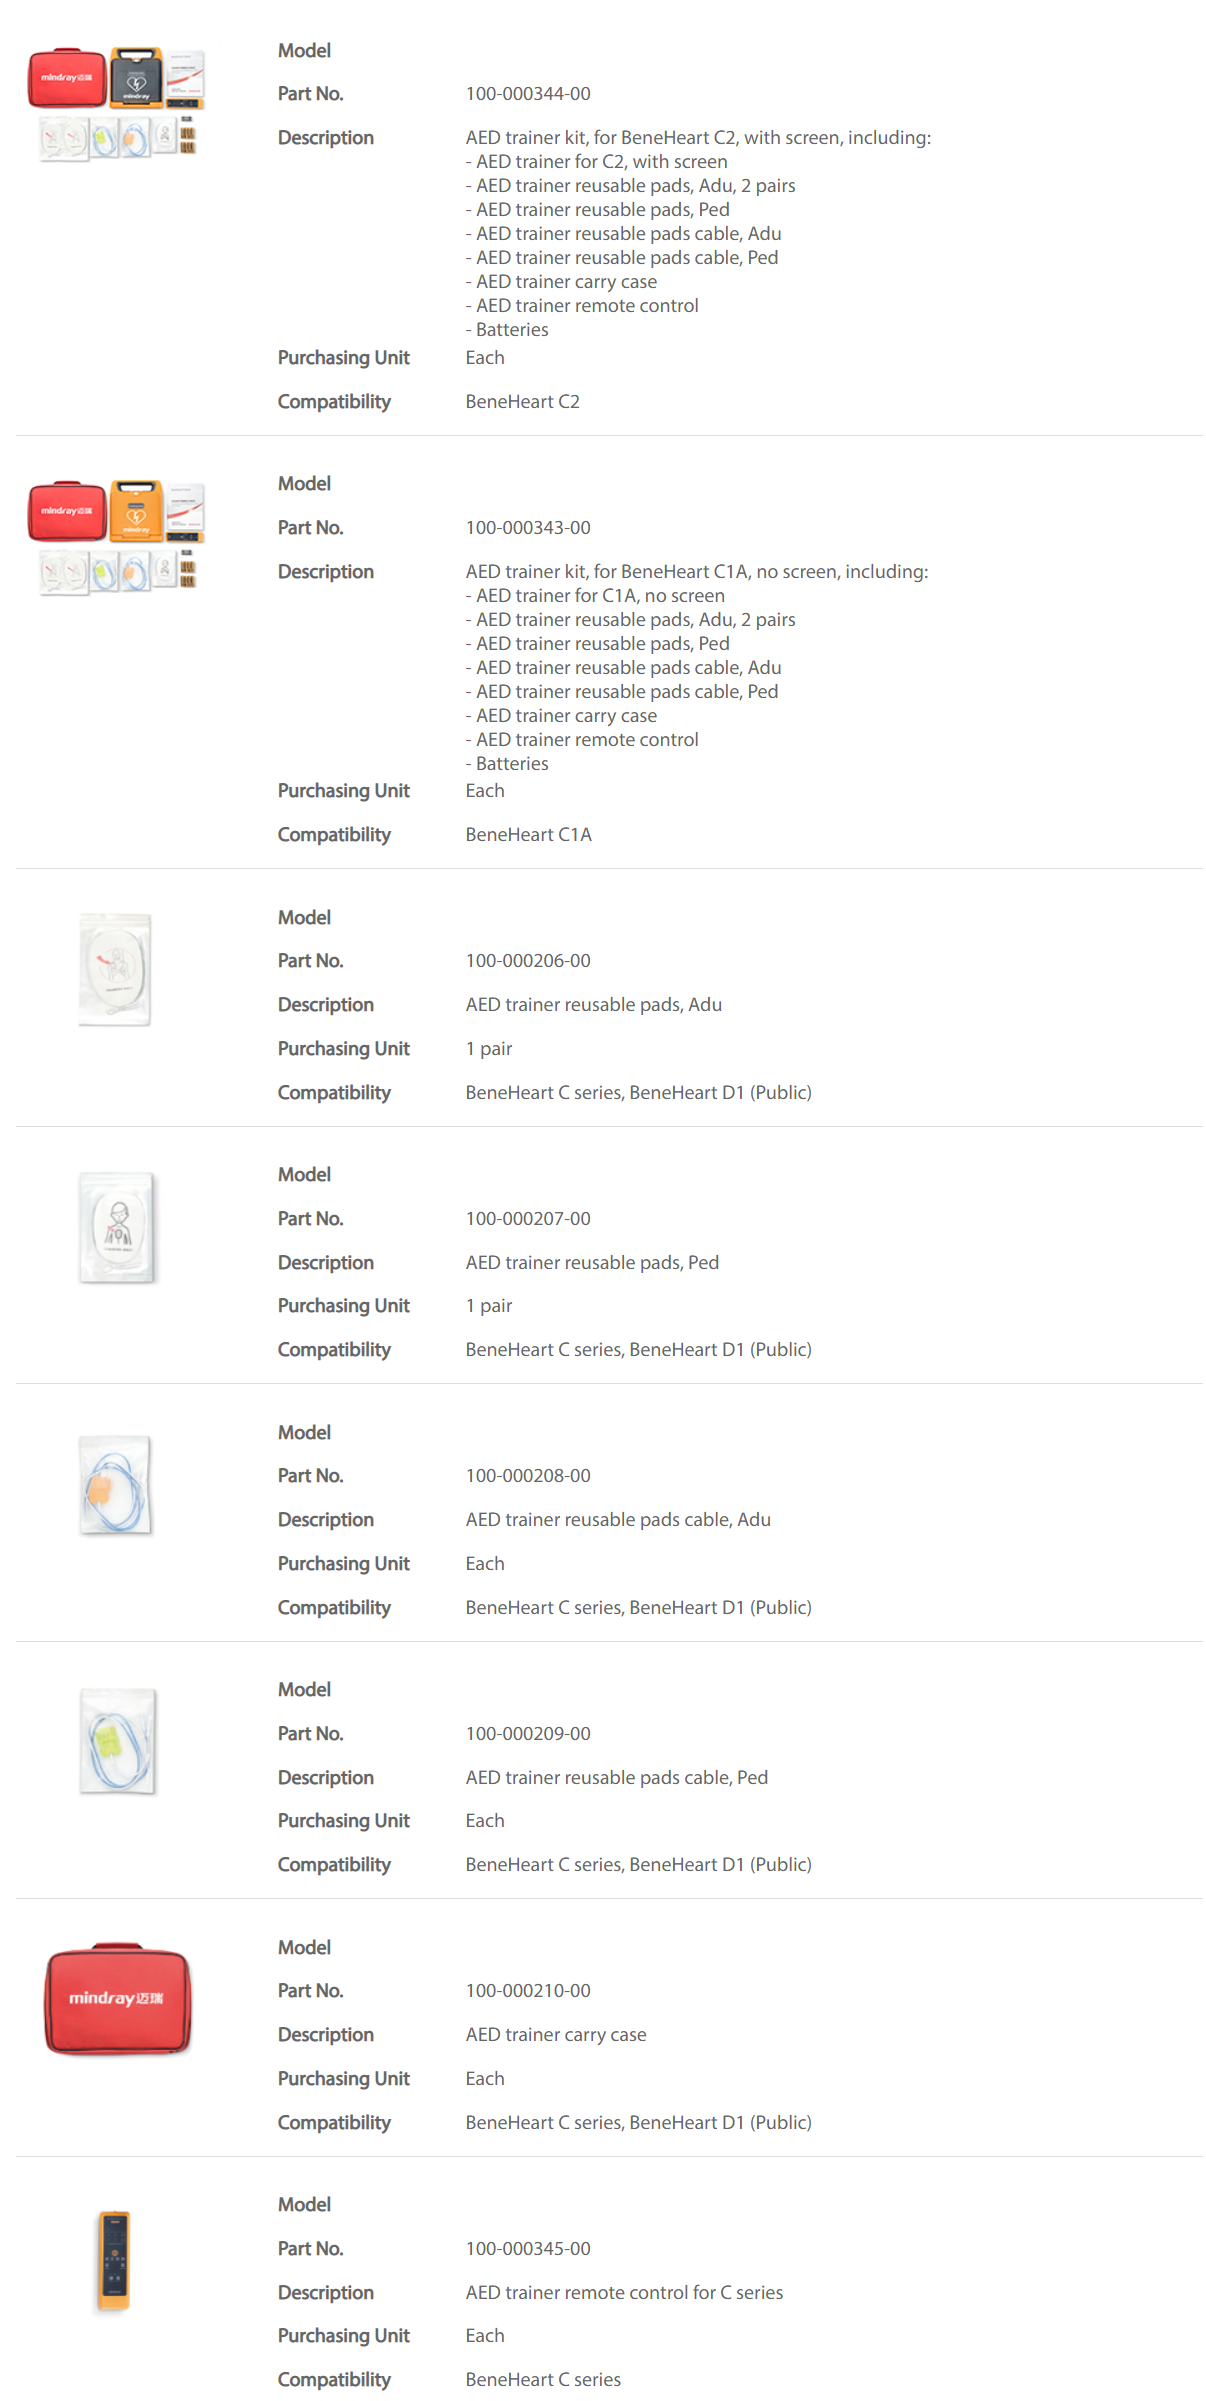1206x2401 pixels.
Task: Open the adult pads cable product image
Action: pyautogui.click(x=115, y=1485)
